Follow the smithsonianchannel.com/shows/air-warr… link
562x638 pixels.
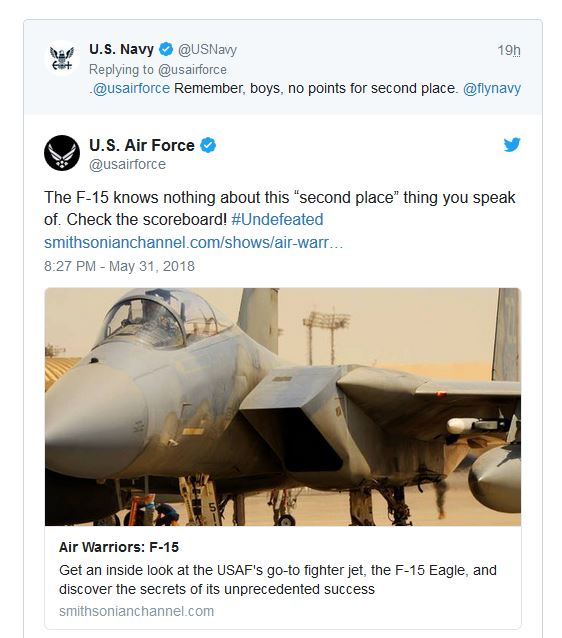click(x=194, y=243)
